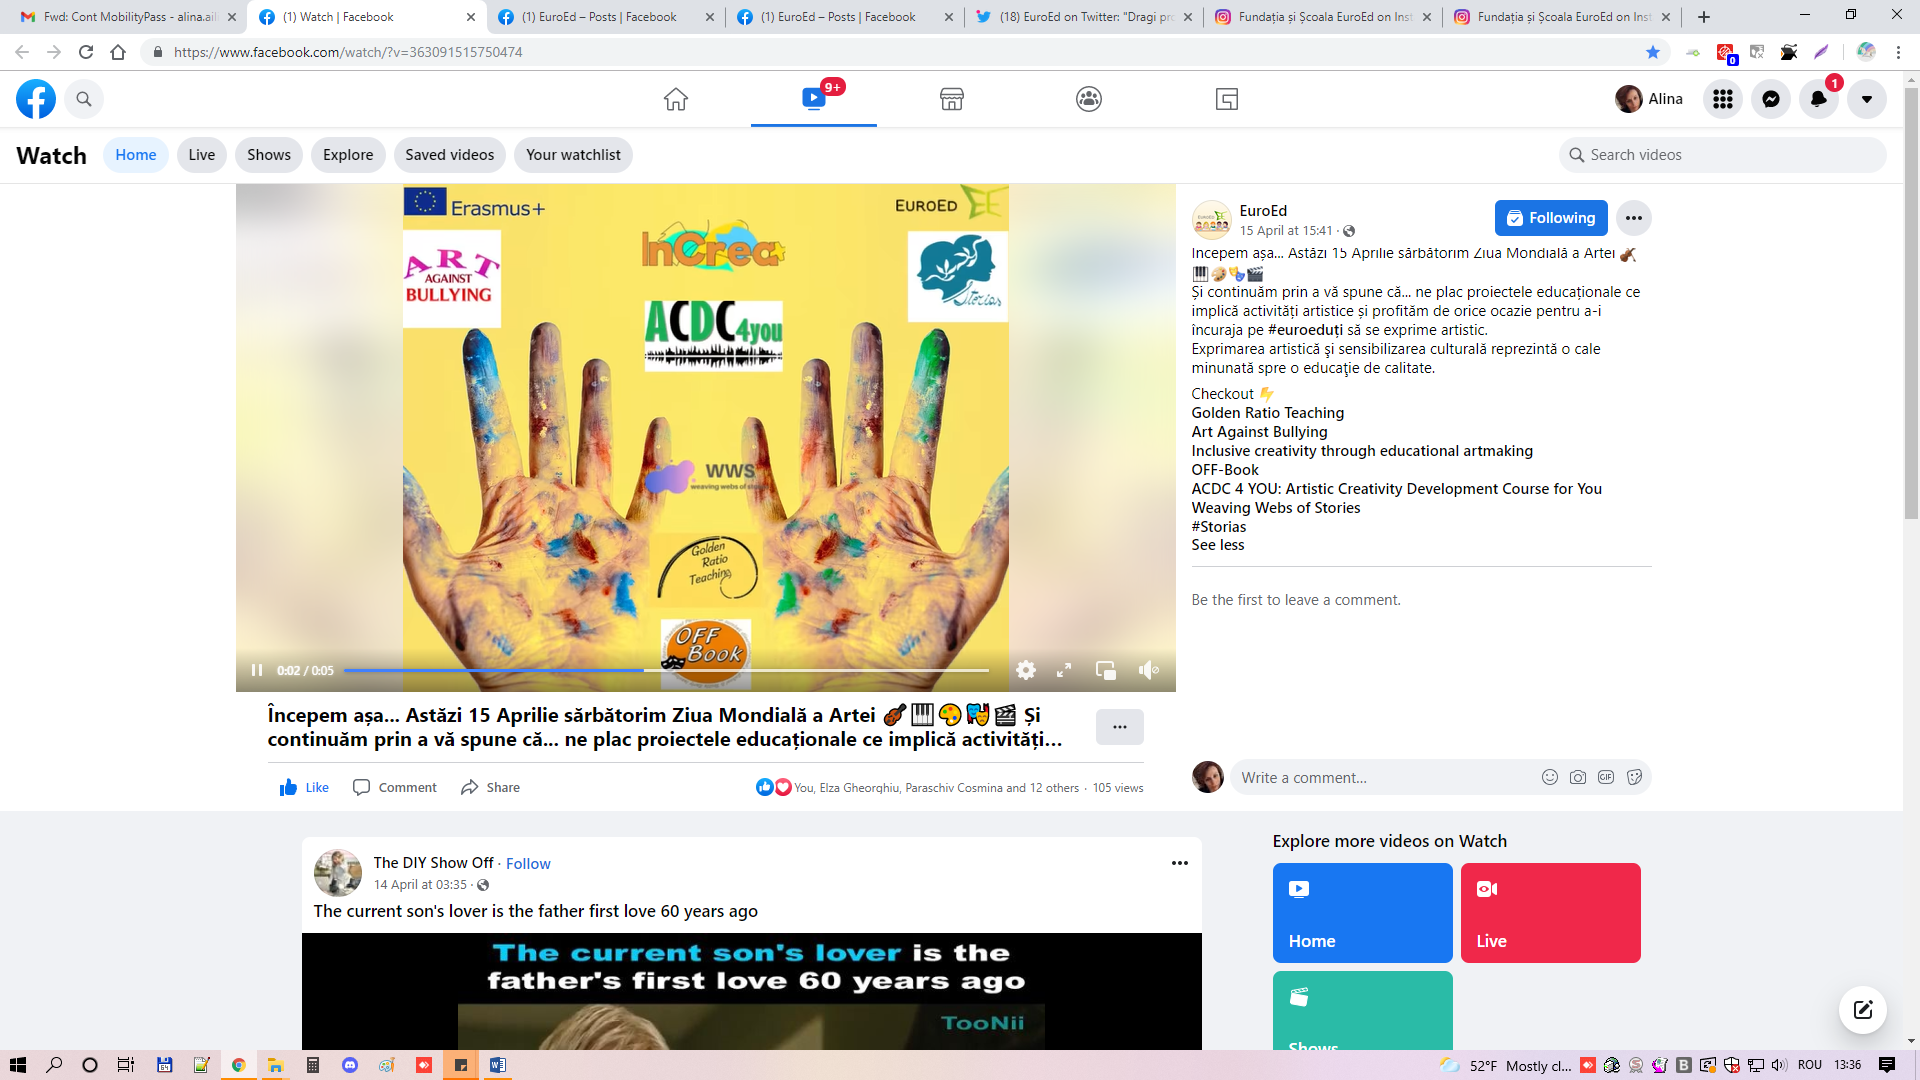Open the EuroEd page name link

coord(1263,211)
